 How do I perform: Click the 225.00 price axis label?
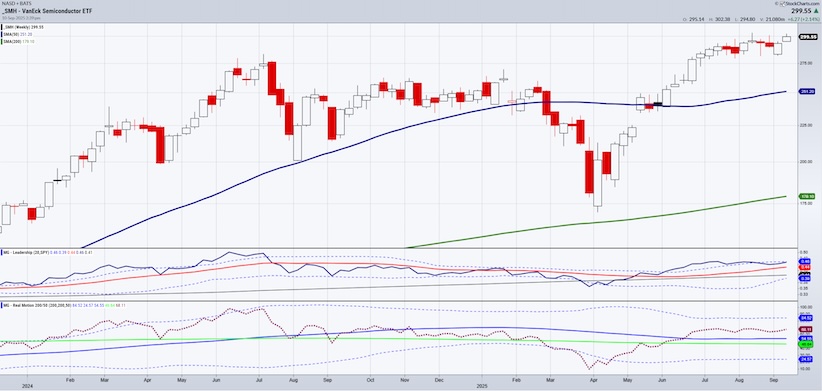pyautogui.click(x=805, y=125)
